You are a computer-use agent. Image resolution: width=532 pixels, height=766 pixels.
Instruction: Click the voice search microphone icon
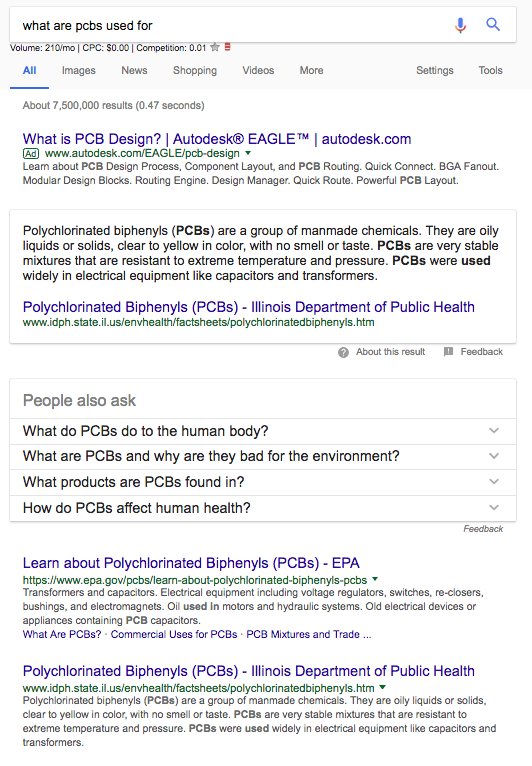coord(460,24)
